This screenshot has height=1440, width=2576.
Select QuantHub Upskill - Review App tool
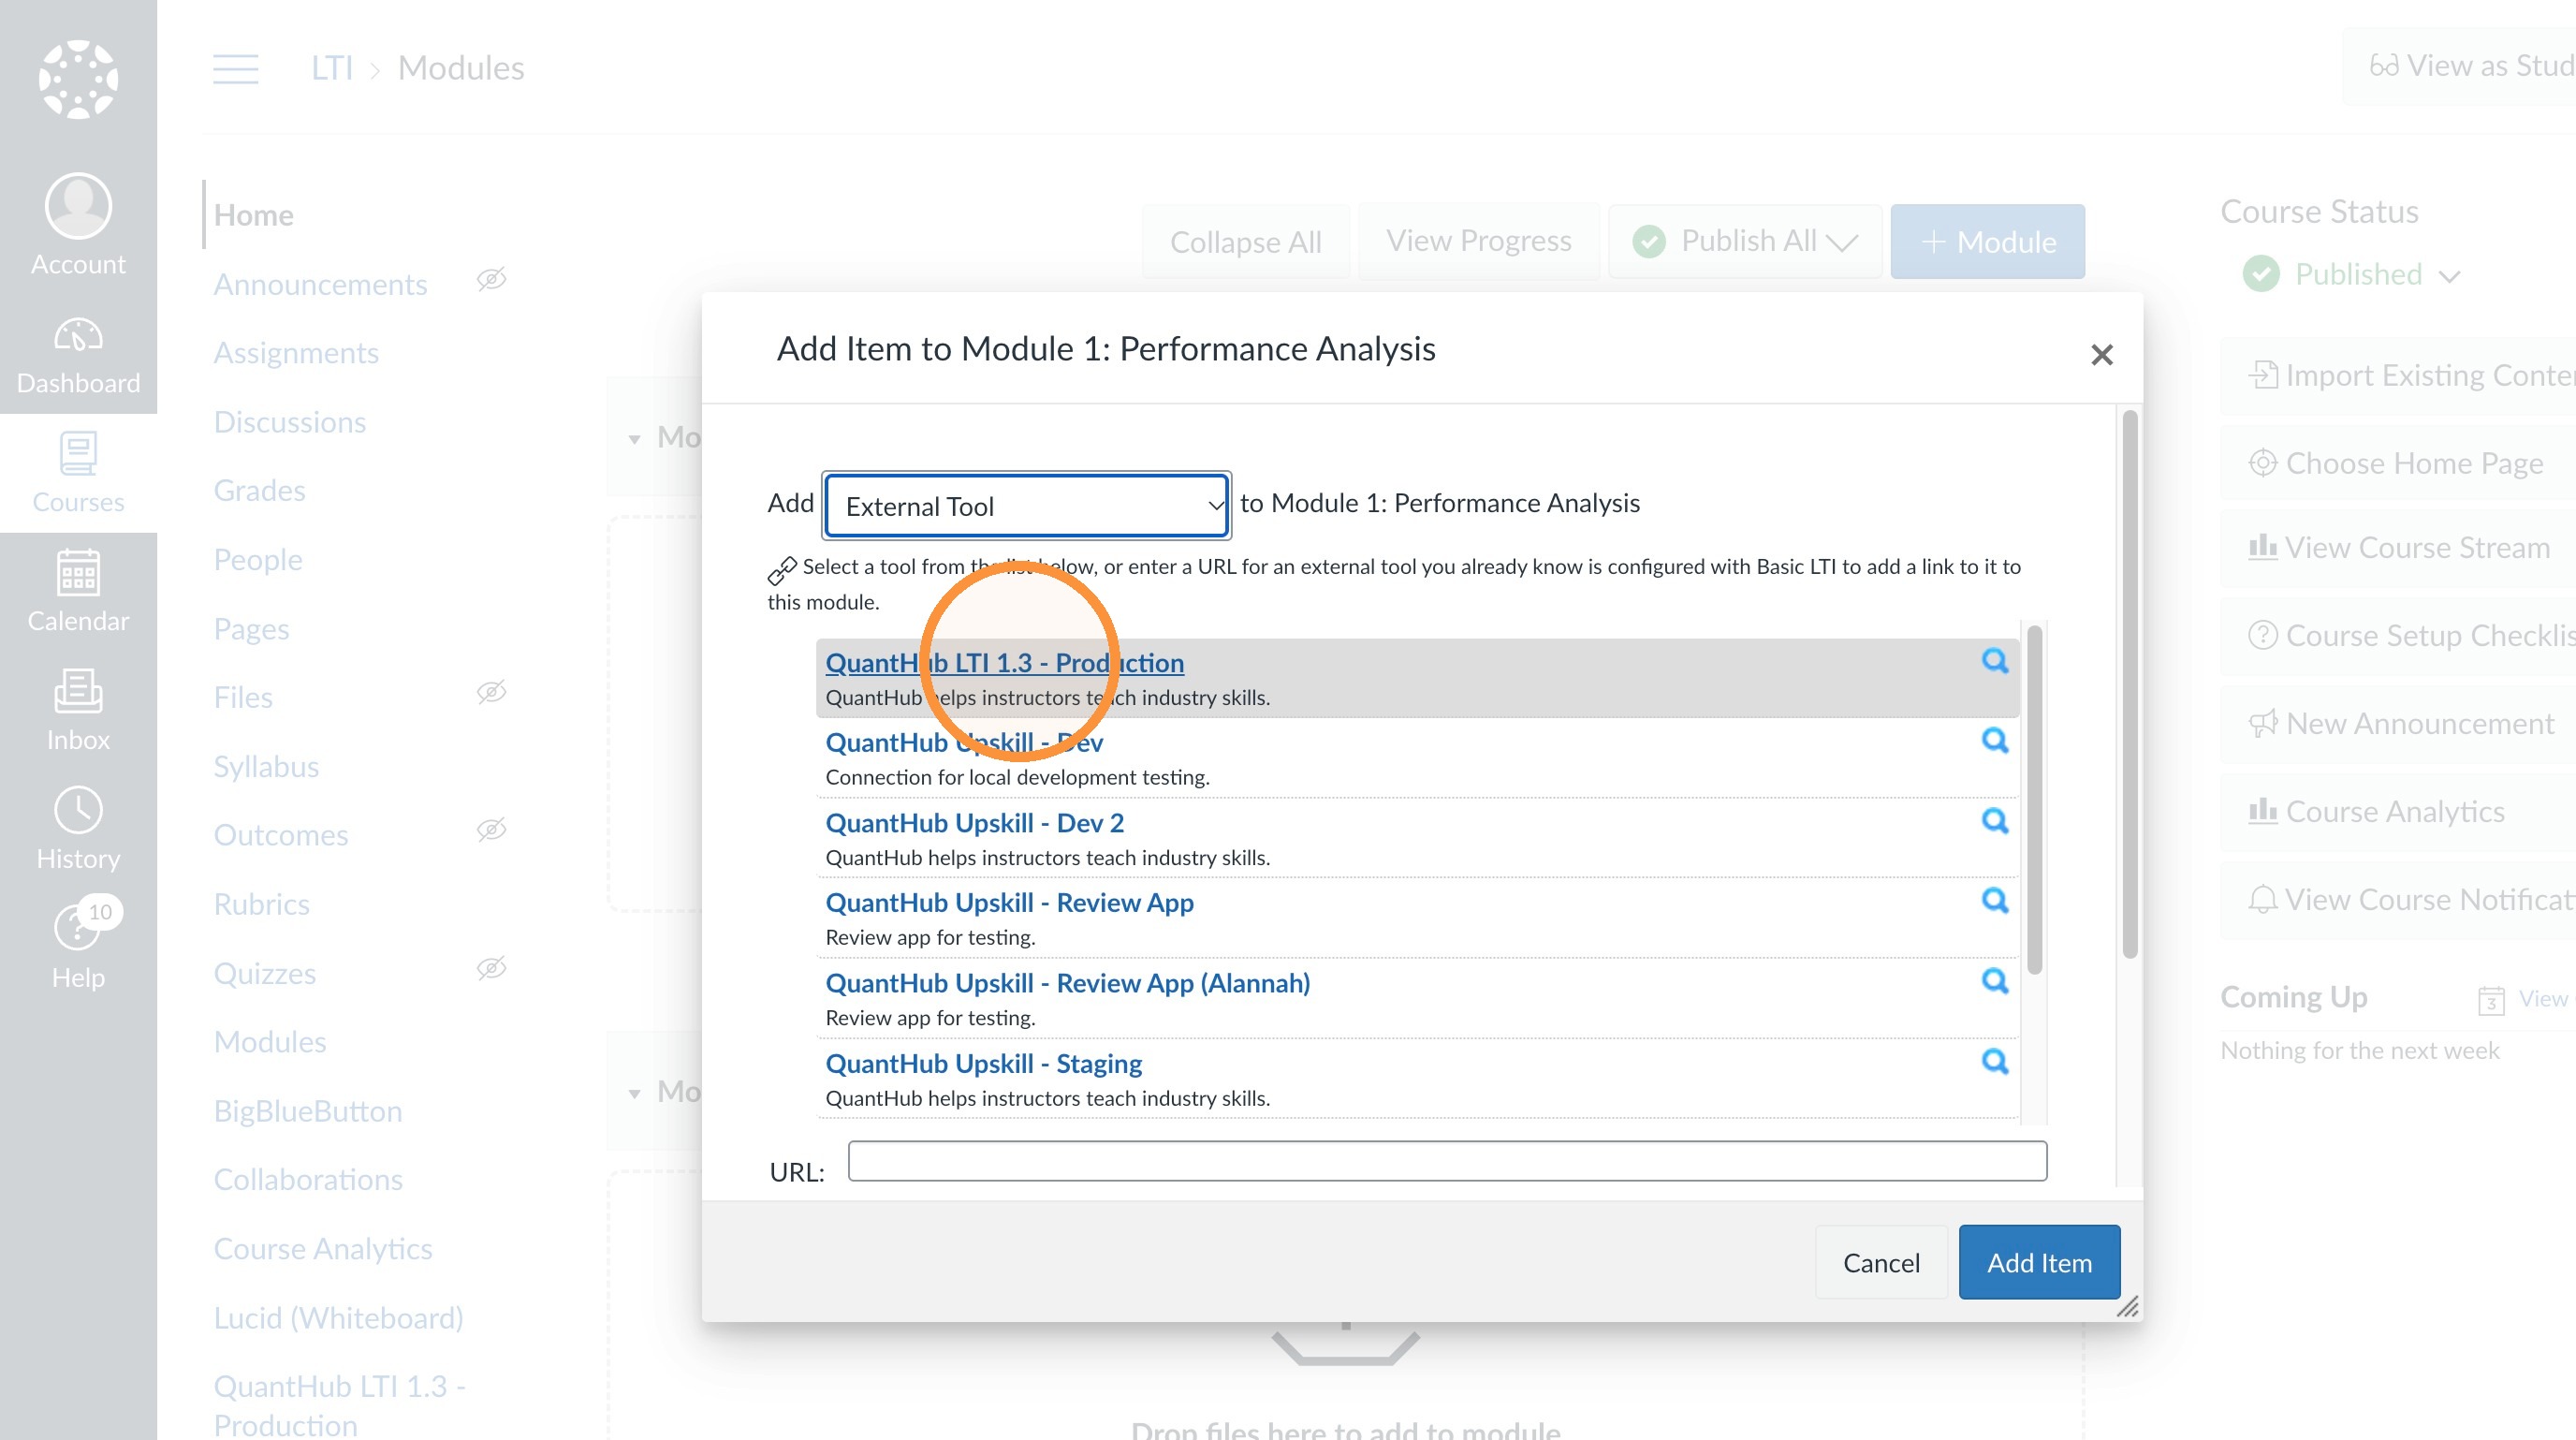[x=1009, y=903]
